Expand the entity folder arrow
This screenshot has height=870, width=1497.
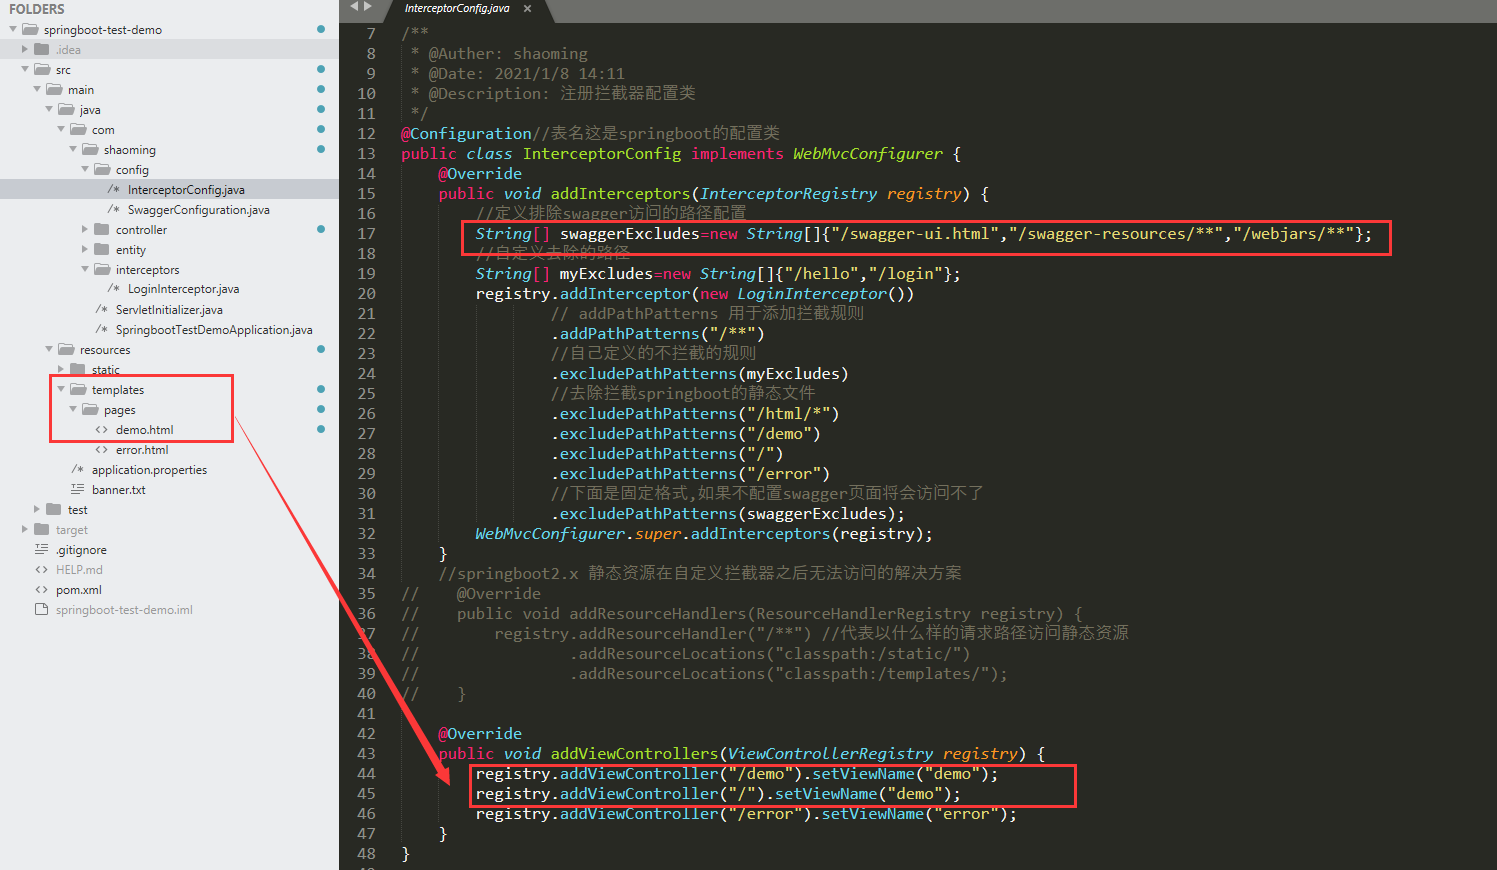85,249
